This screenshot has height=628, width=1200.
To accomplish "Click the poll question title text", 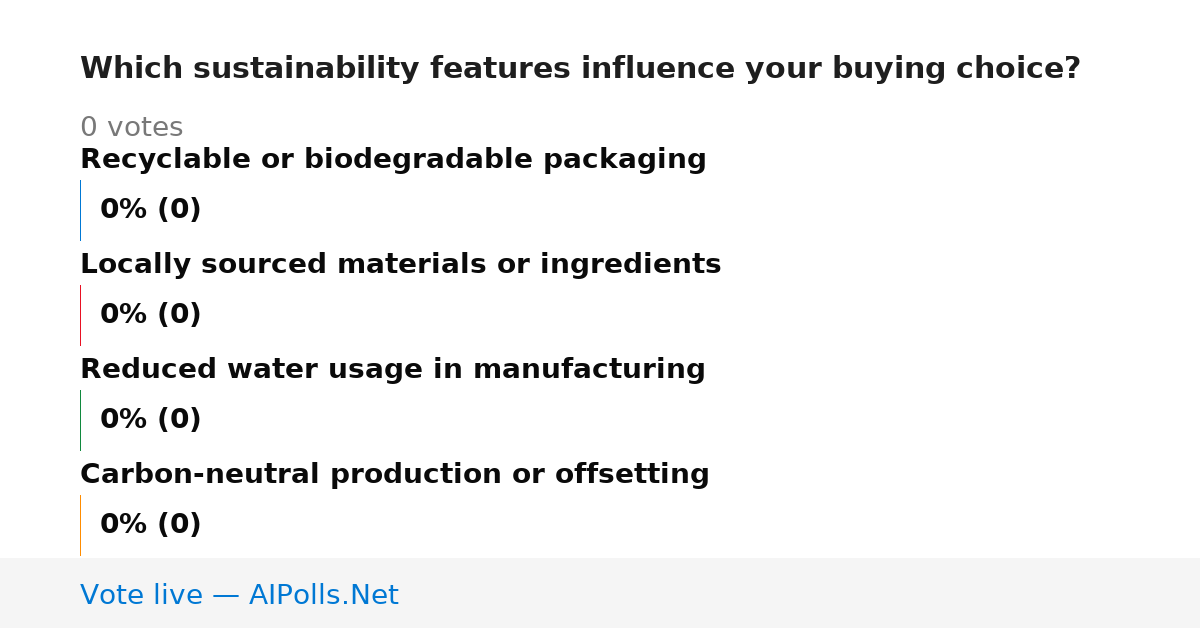I will (x=580, y=69).
